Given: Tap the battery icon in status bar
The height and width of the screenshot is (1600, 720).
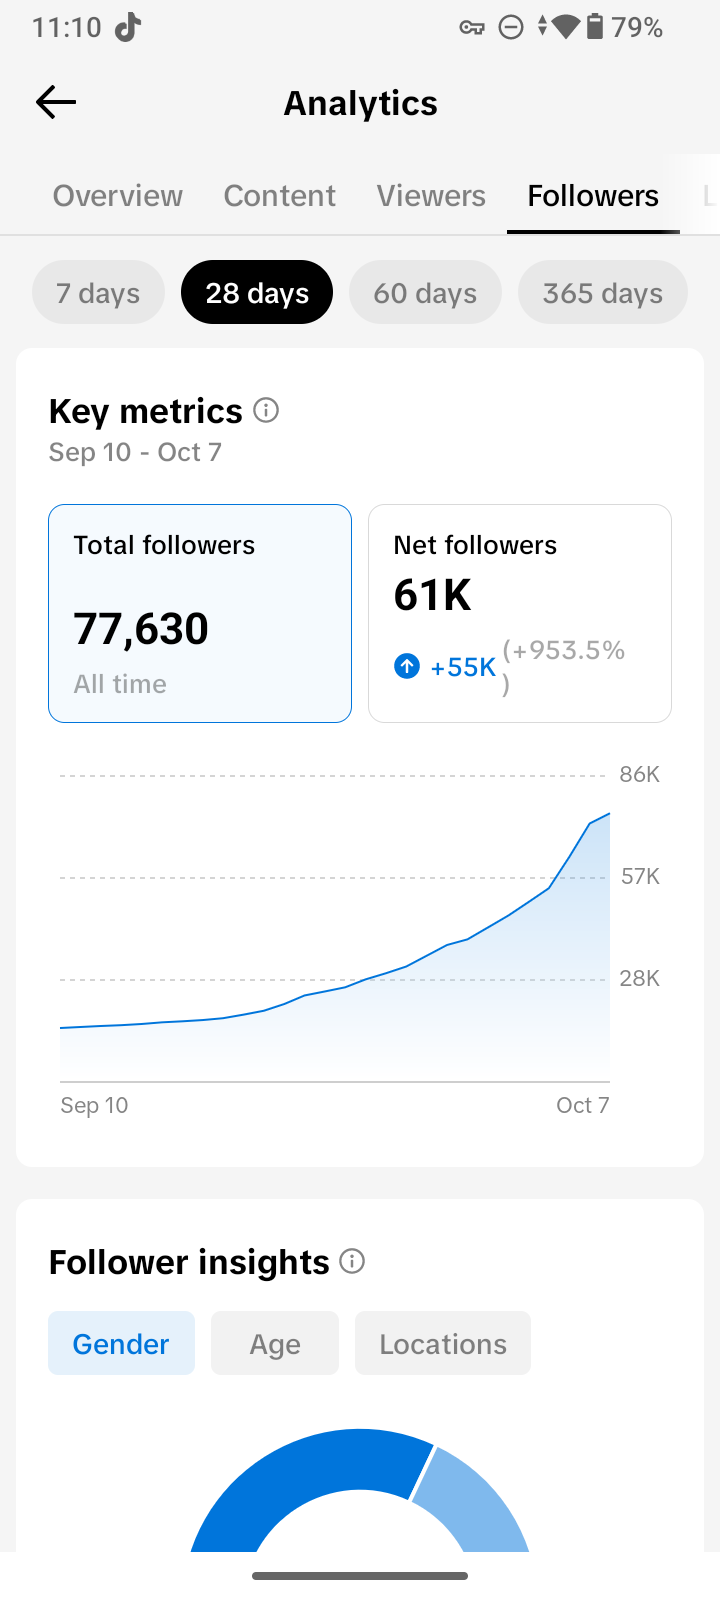Looking at the screenshot, I should (x=595, y=26).
